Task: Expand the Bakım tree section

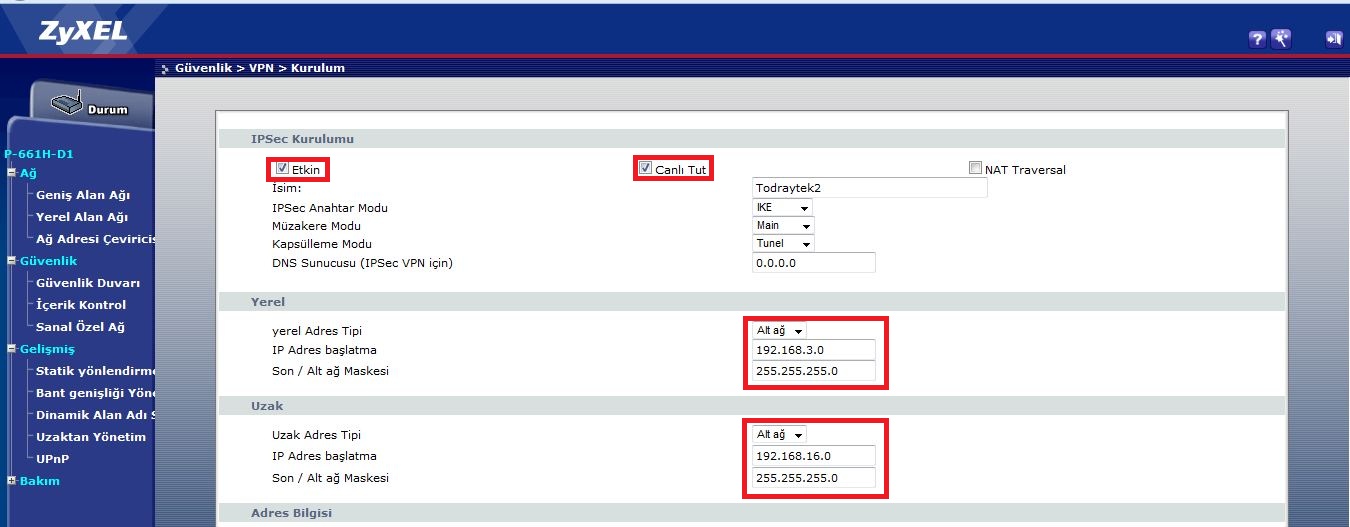Action: (12, 481)
